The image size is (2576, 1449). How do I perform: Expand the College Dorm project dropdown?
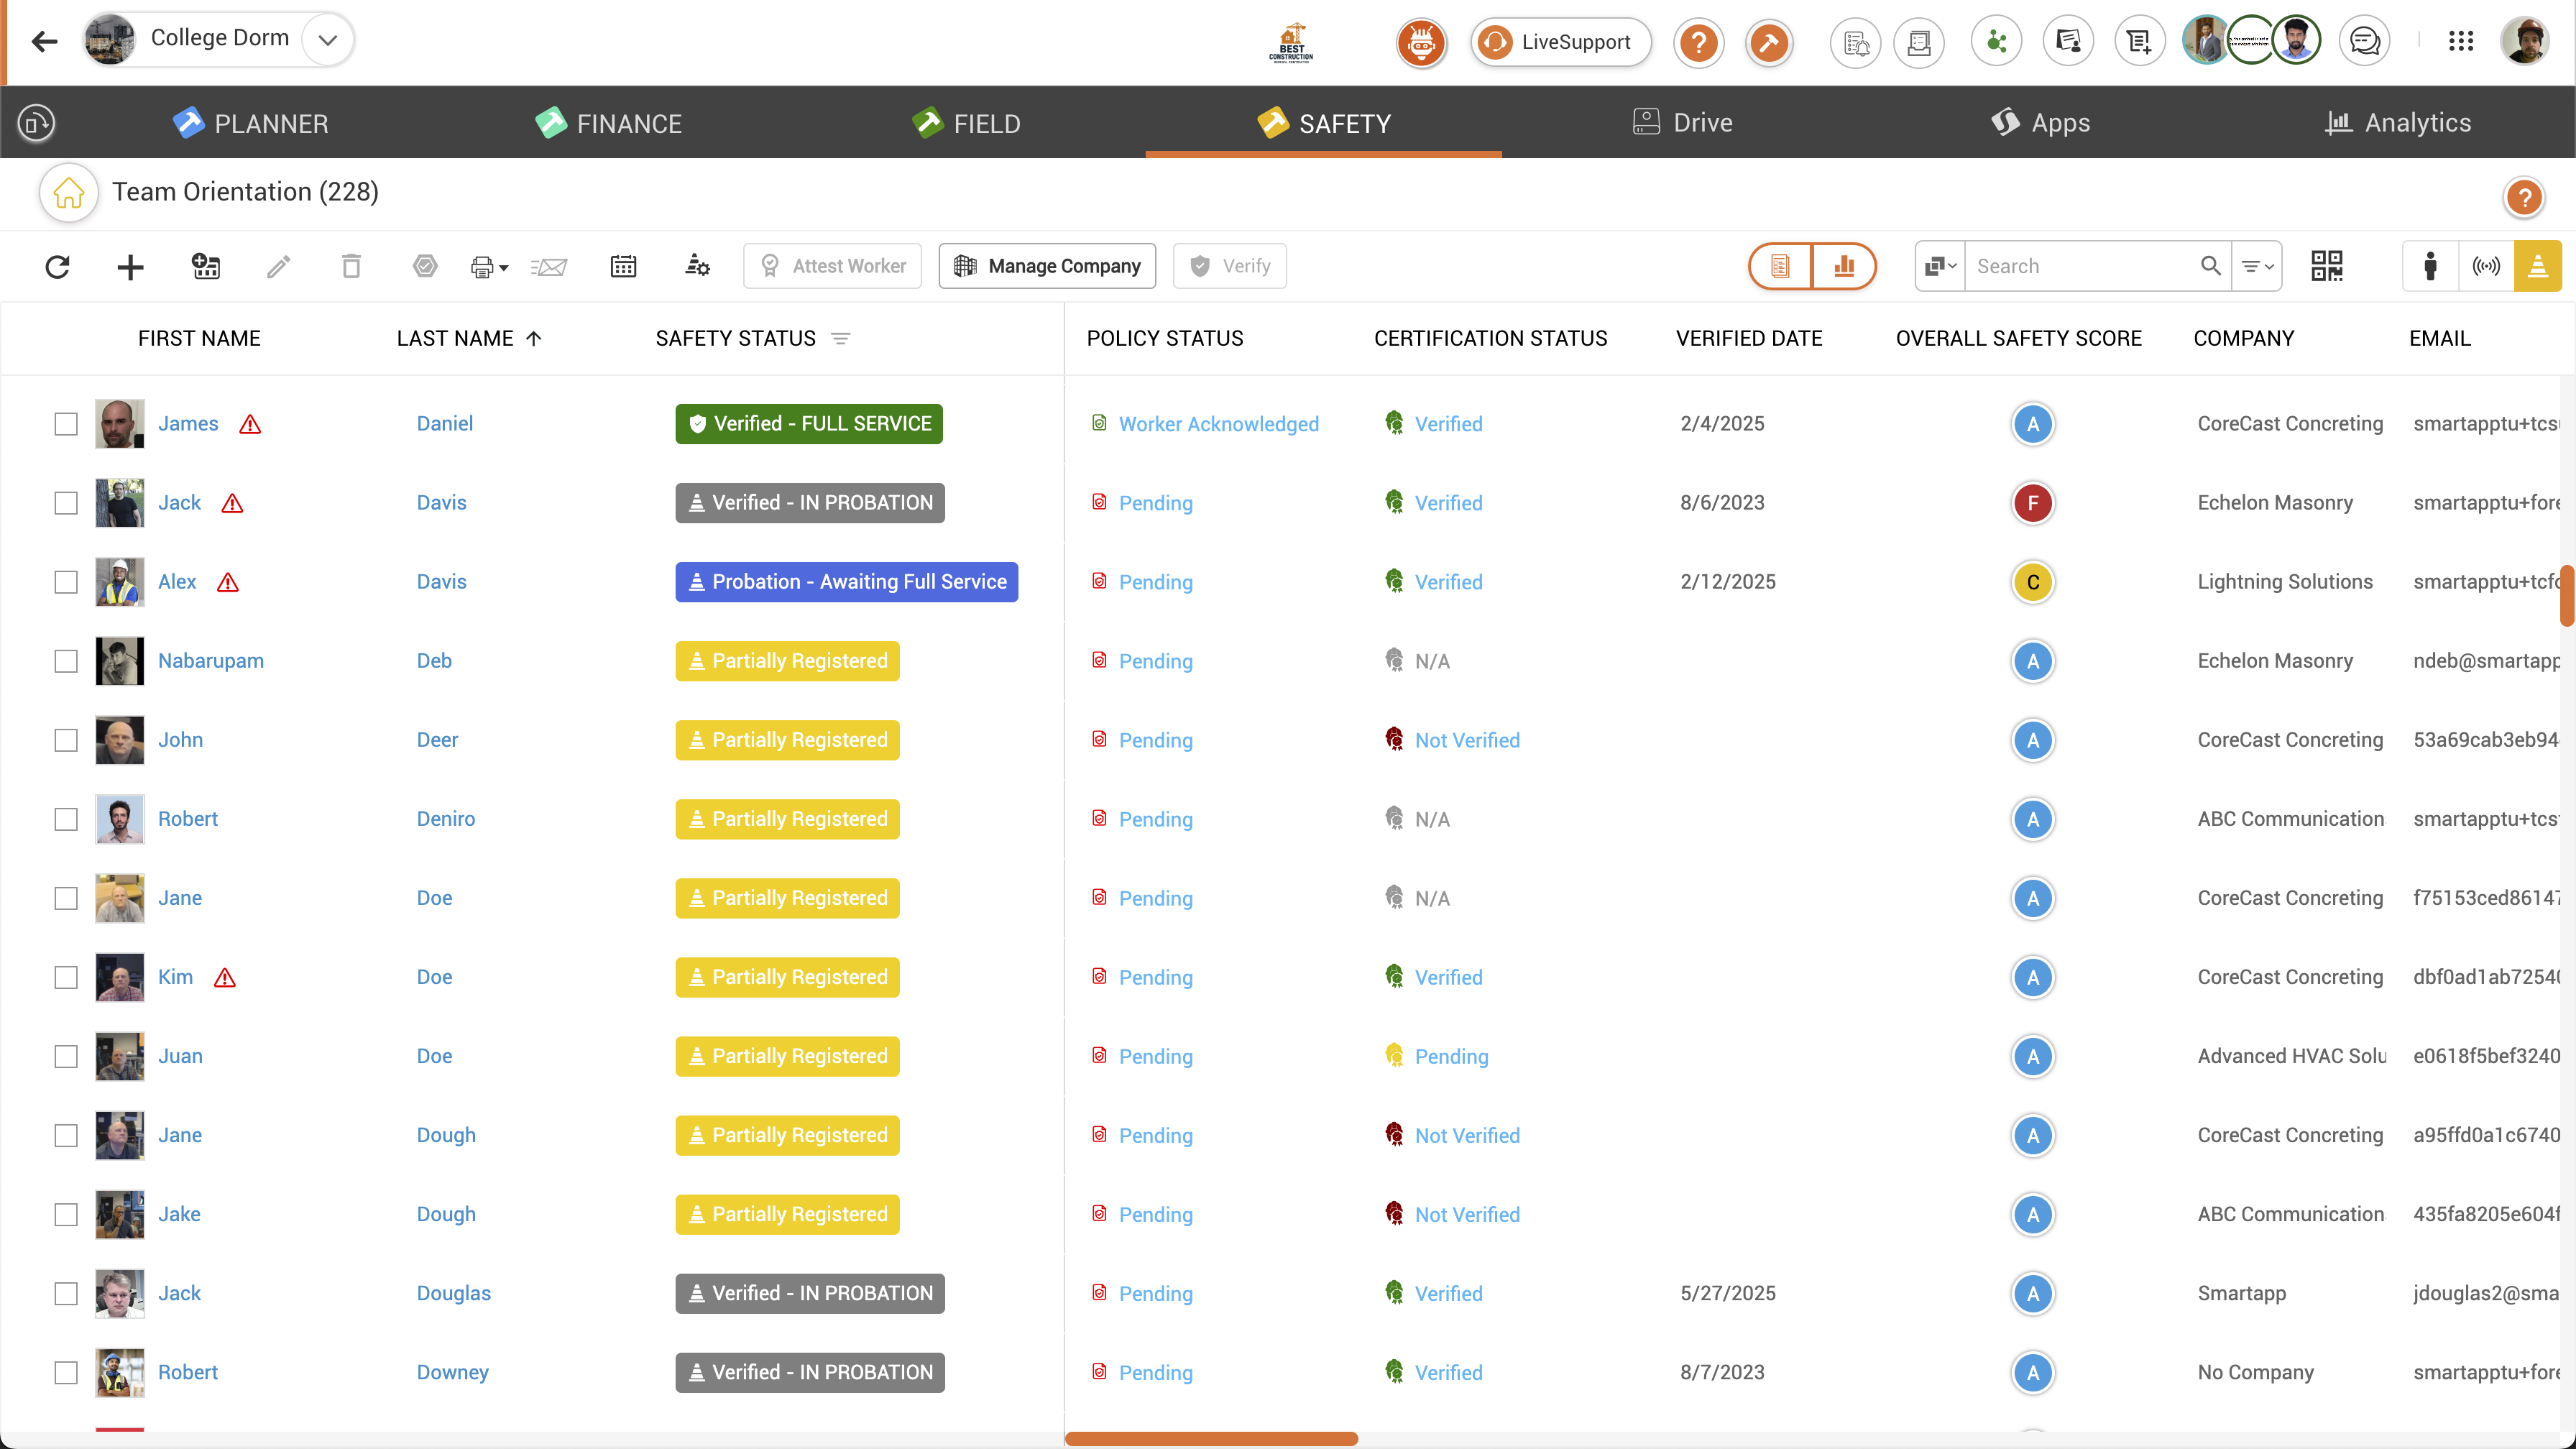click(327, 40)
